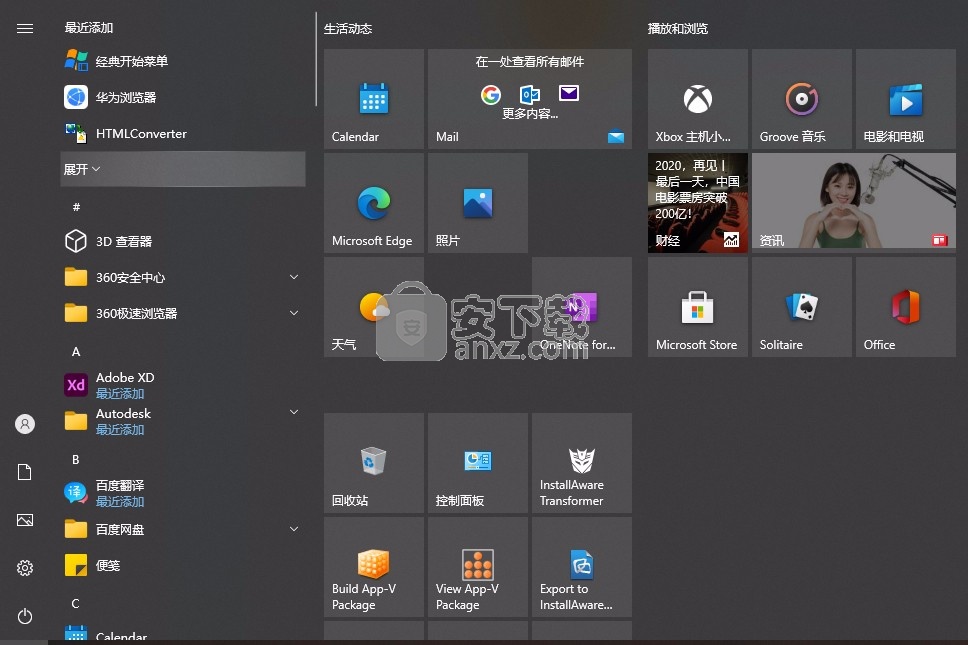Open 3D 查看器 app
This screenshot has width=968, height=645.
pos(183,241)
